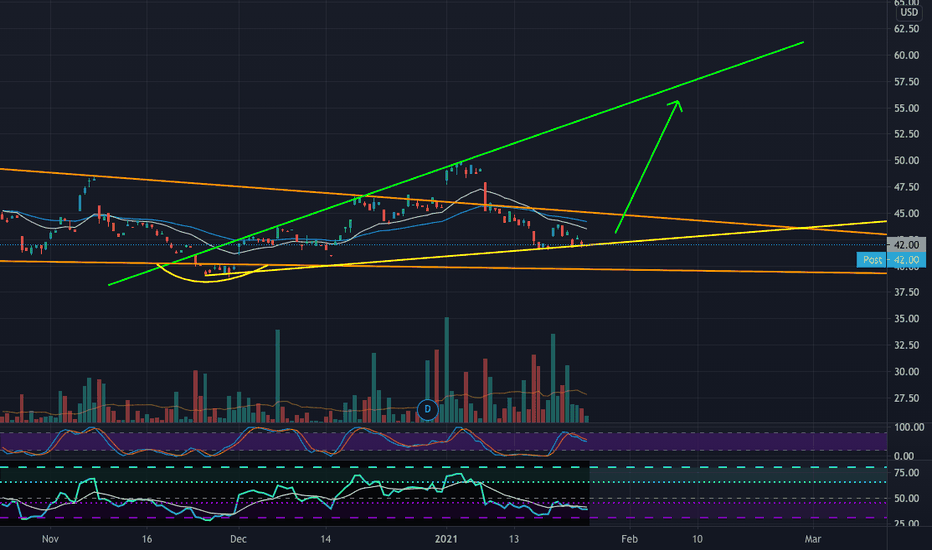Click the 32.50 price axis label
The height and width of the screenshot is (550, 932).
click(x=906, y=345)
